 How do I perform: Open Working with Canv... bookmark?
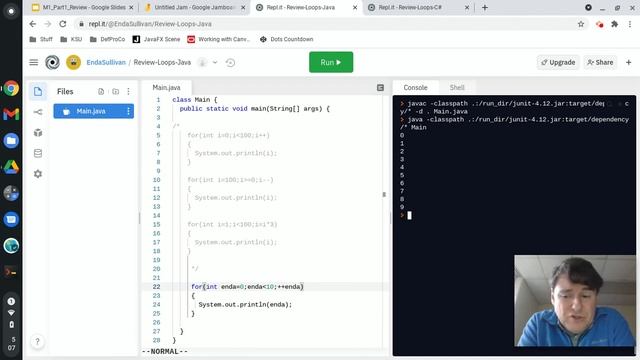click(x=219, y=39)
